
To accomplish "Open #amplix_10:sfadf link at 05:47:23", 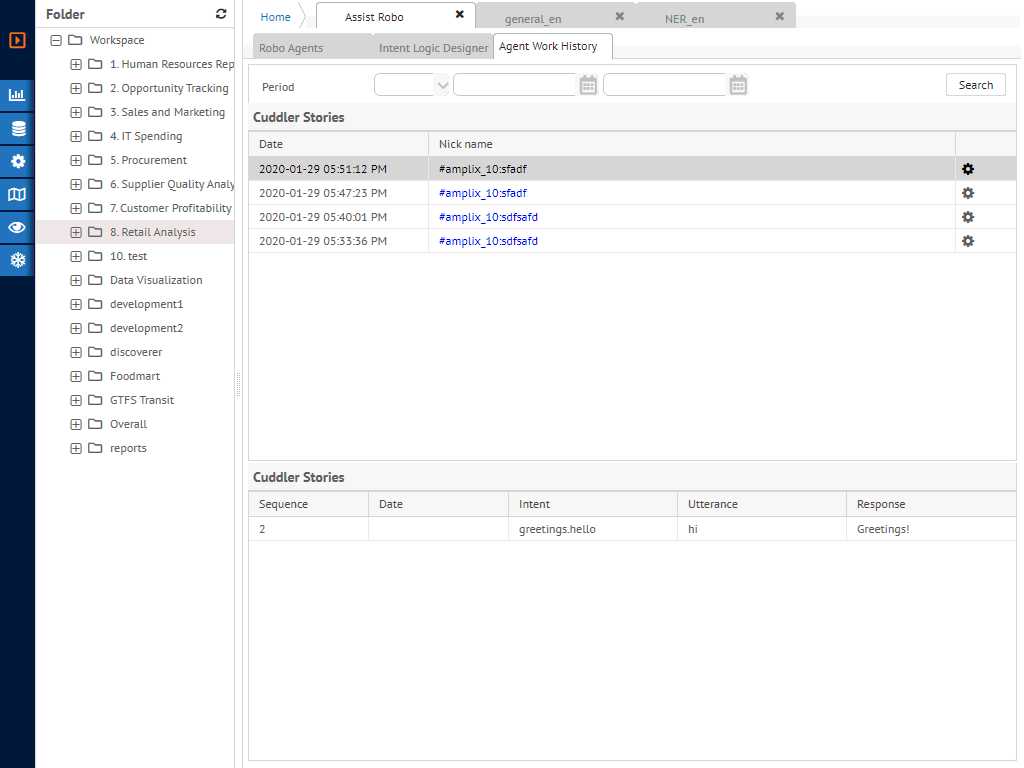I will 483,193.
